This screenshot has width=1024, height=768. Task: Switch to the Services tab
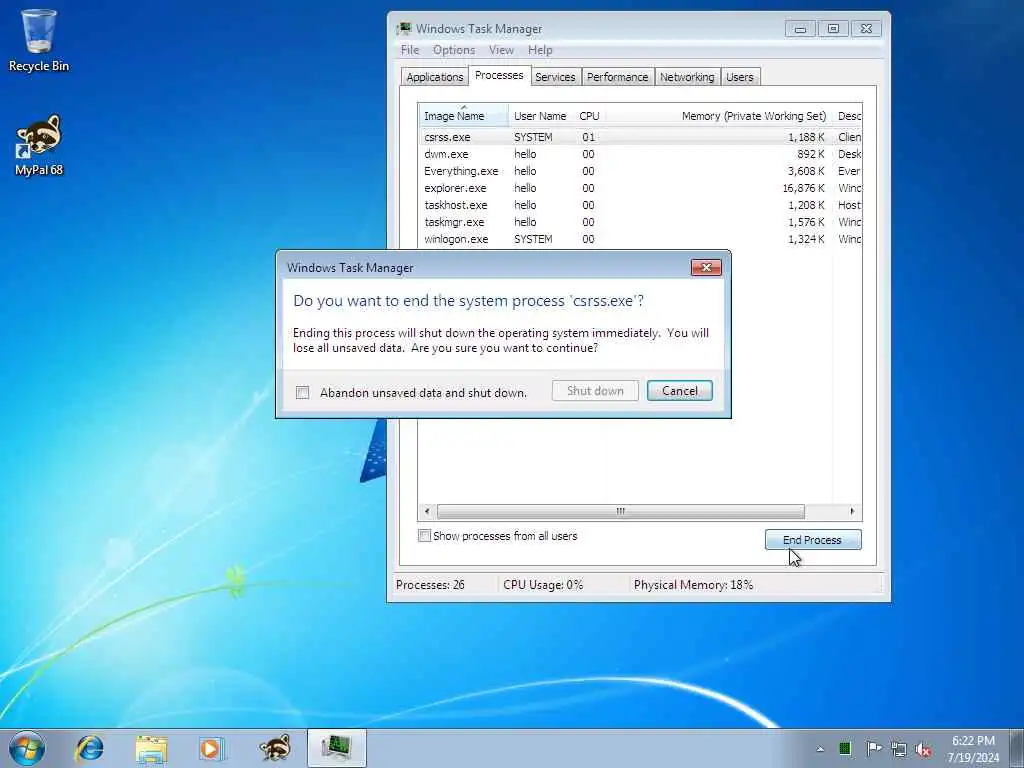[x=555, y=77]
